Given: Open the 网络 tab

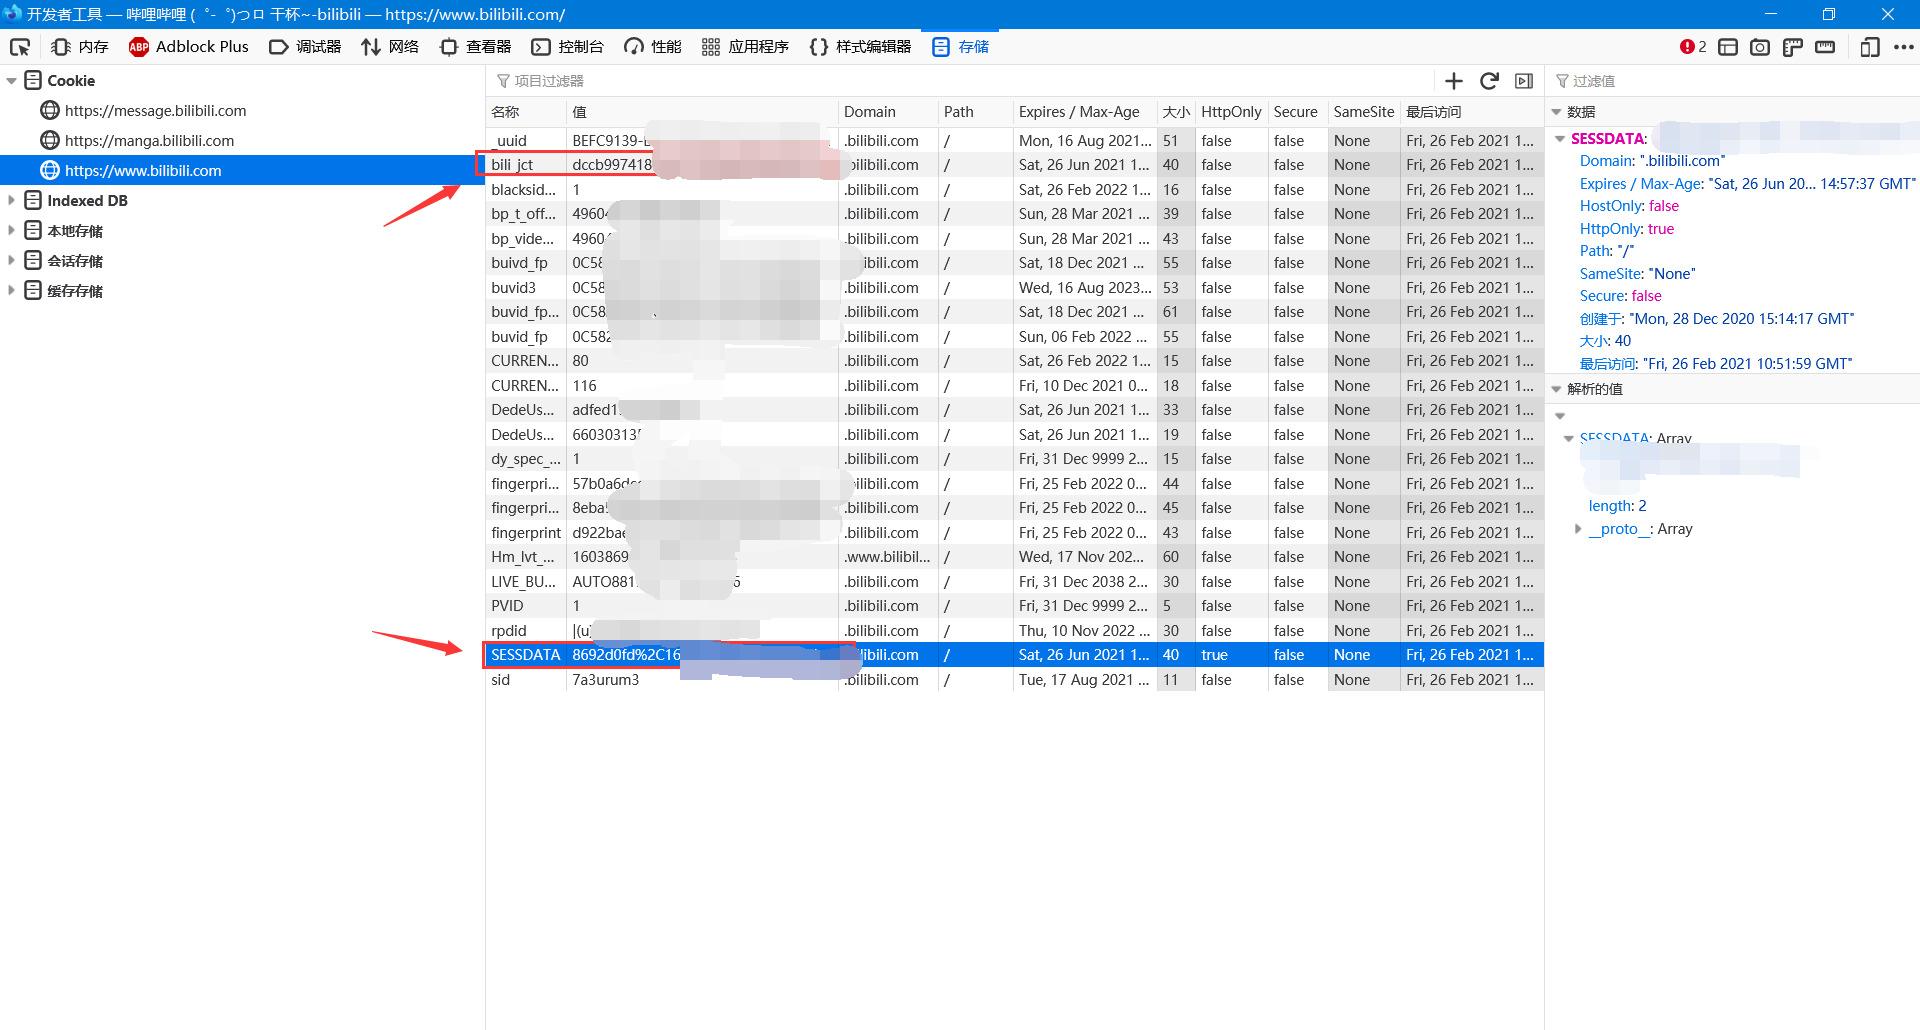Looking at the screenshot, I should 390,47.
